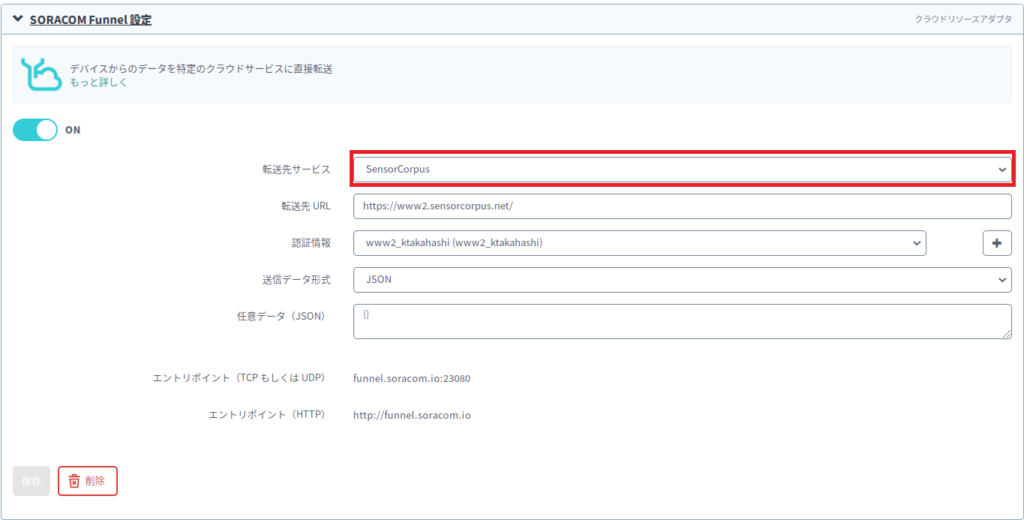Toggle the Funnel ON switch off
This screenshot has height=520, width=1024.
pyautogui.click(x=35, y=130)
